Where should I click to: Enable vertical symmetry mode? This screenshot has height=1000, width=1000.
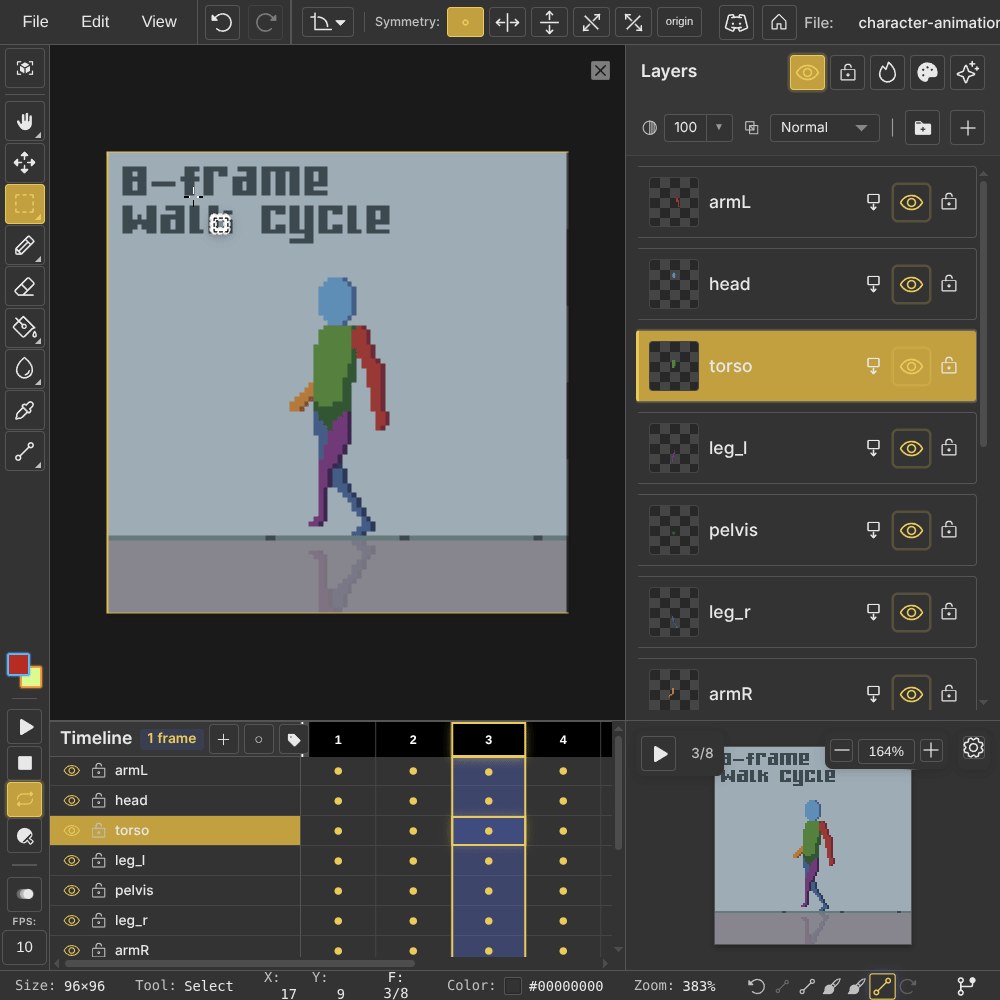point(549,22)
